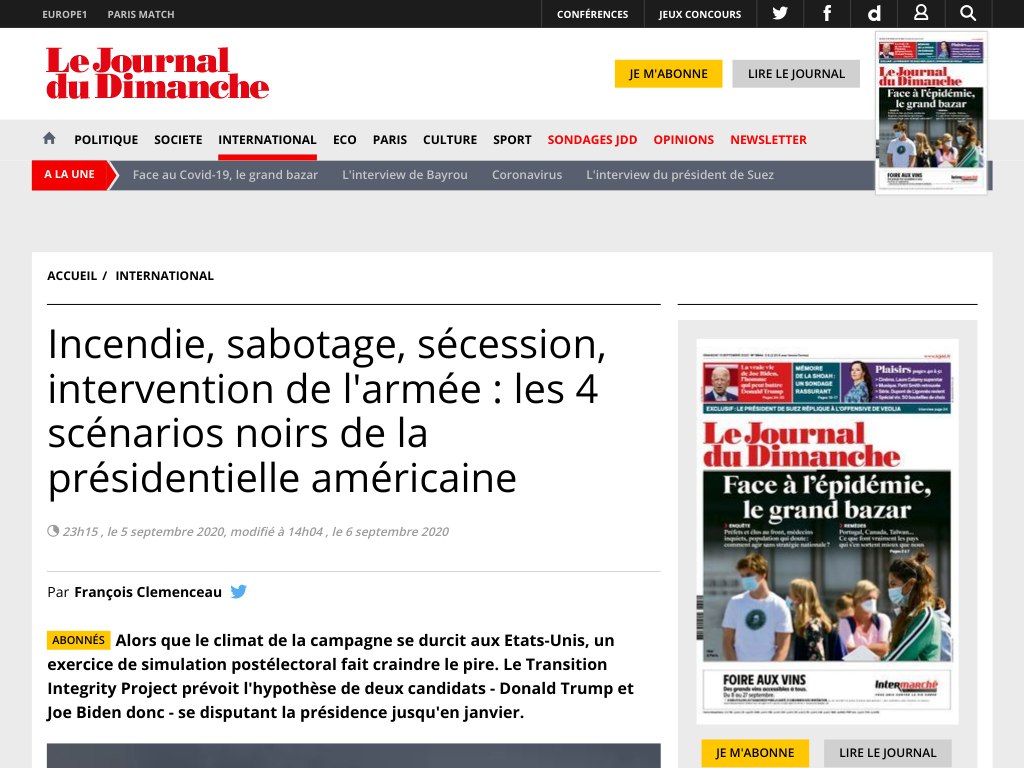This screenshot has width=1024, height=768.
Task: Open NEWSLETTER section
Action: 769,140
